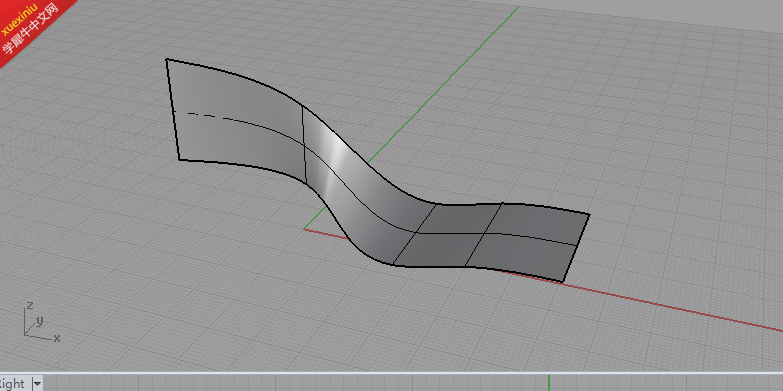Click the y label of the axes icon
Screen dimensions: 783x391
pos(39,321)
